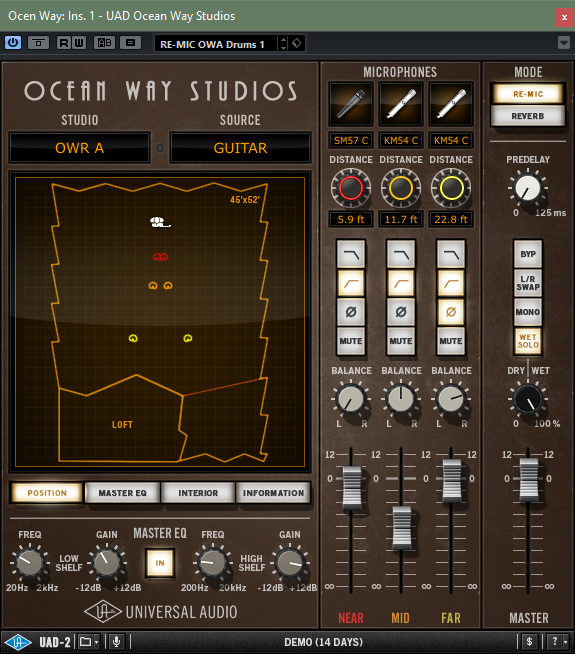Mute the near microphone channel
Image resolution: width=575 pixels, height=654 pixels.
click(x=351, y=341)
